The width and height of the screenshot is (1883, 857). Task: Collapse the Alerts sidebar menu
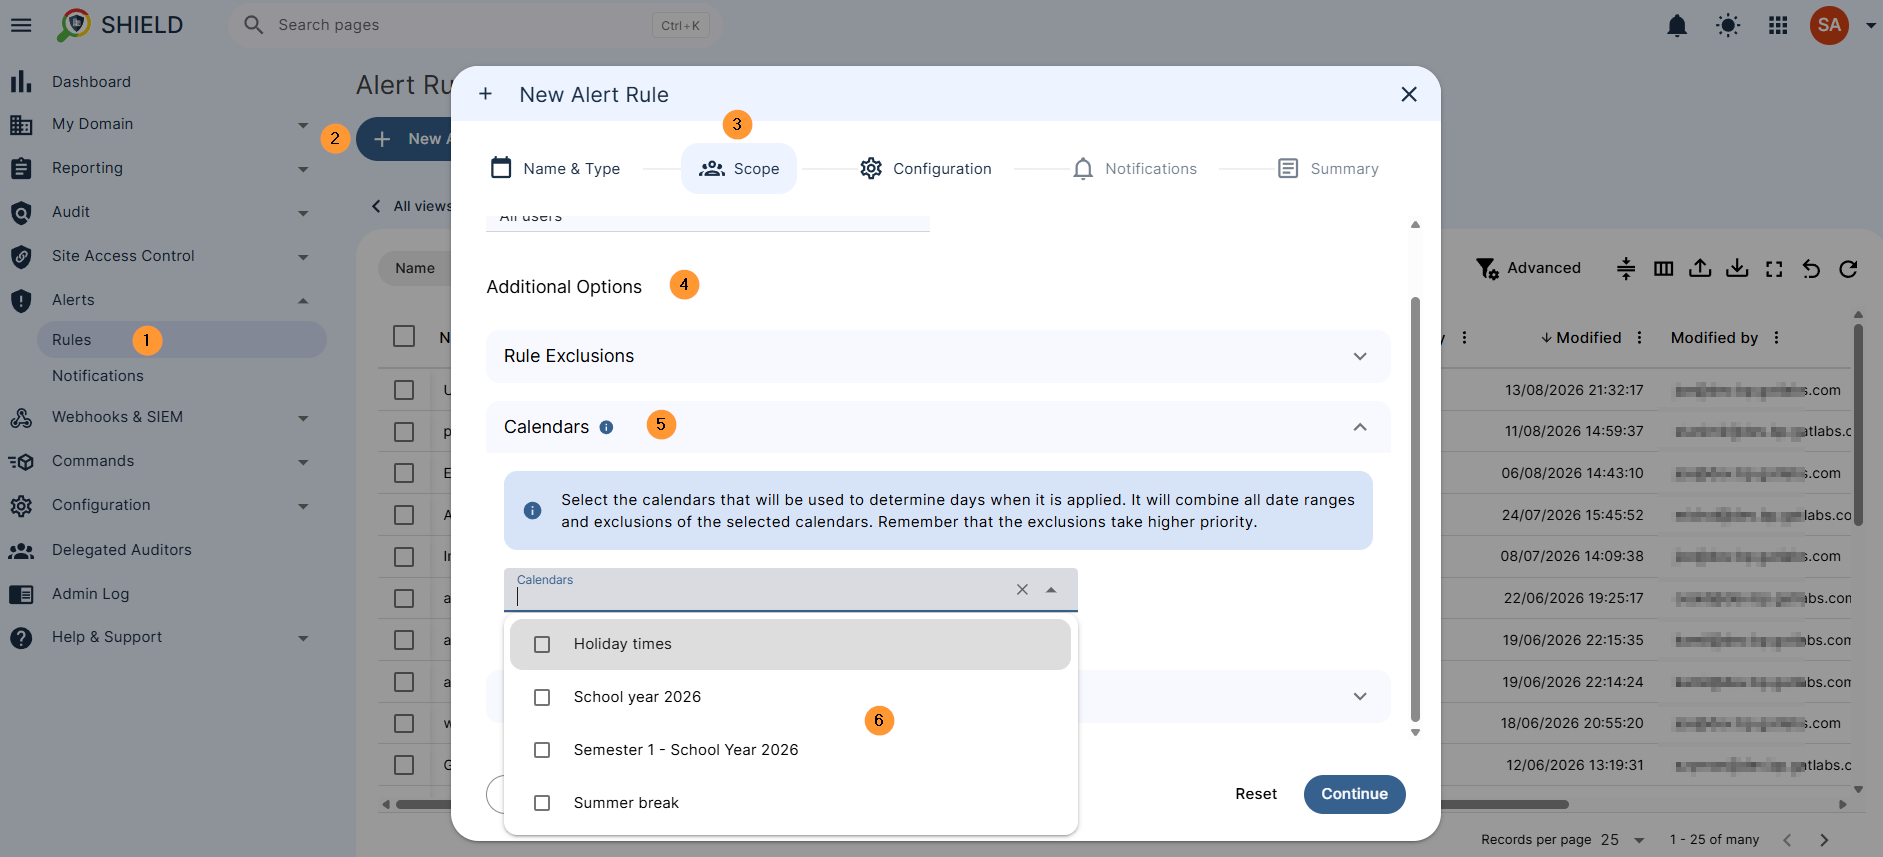click(x=303, y=300)
